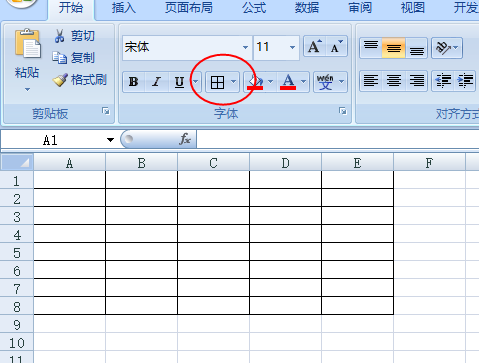Open the font size 11 dropdown
The width and height of the screenshot is (479, 363).
click(292, 47)
